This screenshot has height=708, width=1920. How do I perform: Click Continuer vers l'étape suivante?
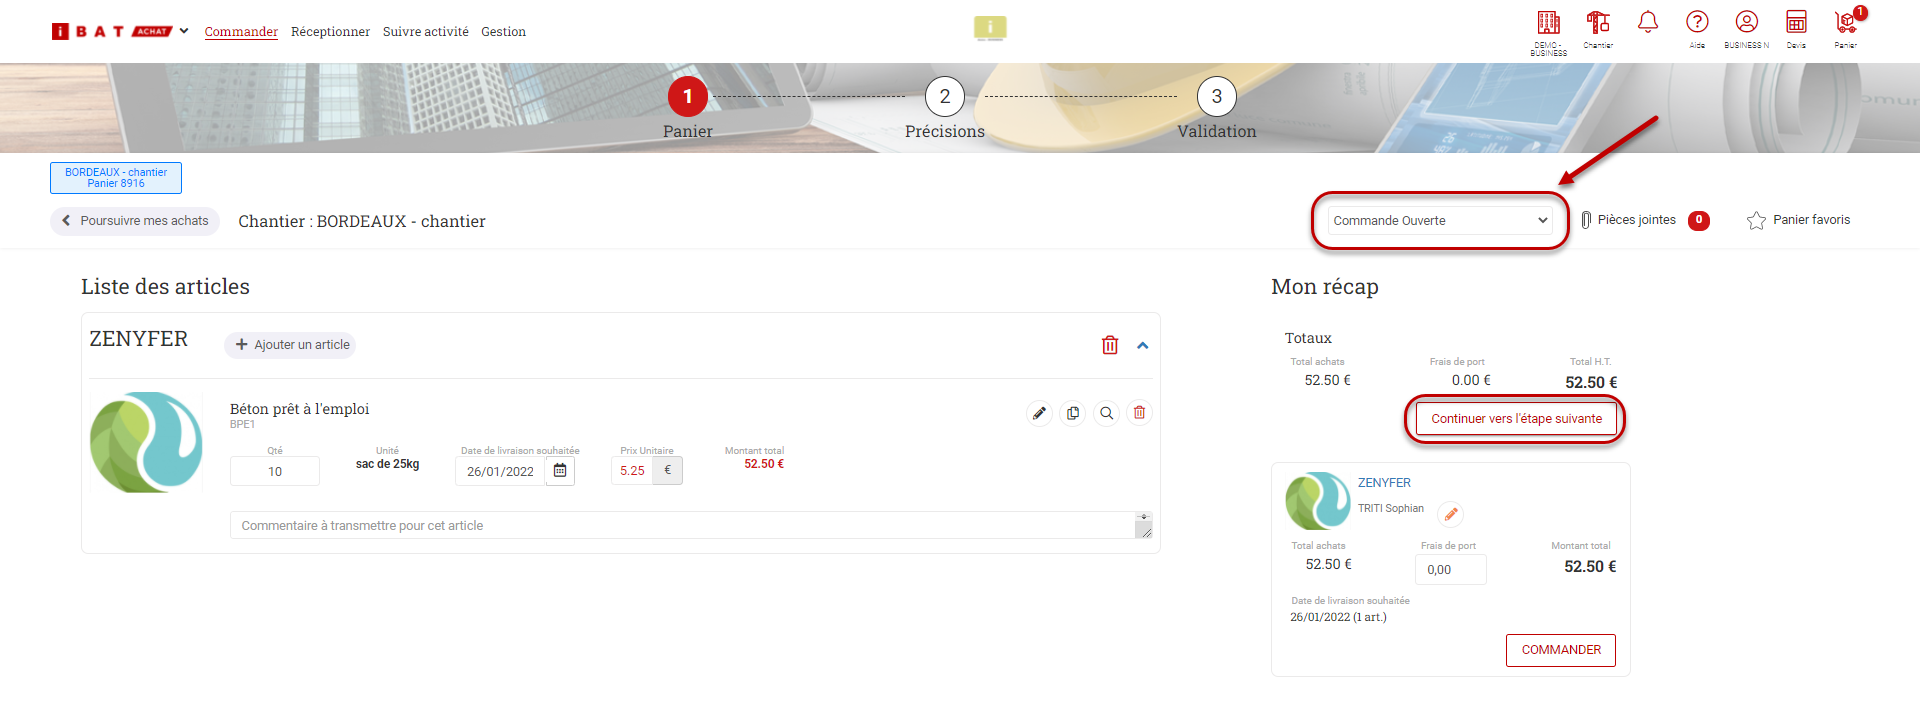(x=1516, y=419)
